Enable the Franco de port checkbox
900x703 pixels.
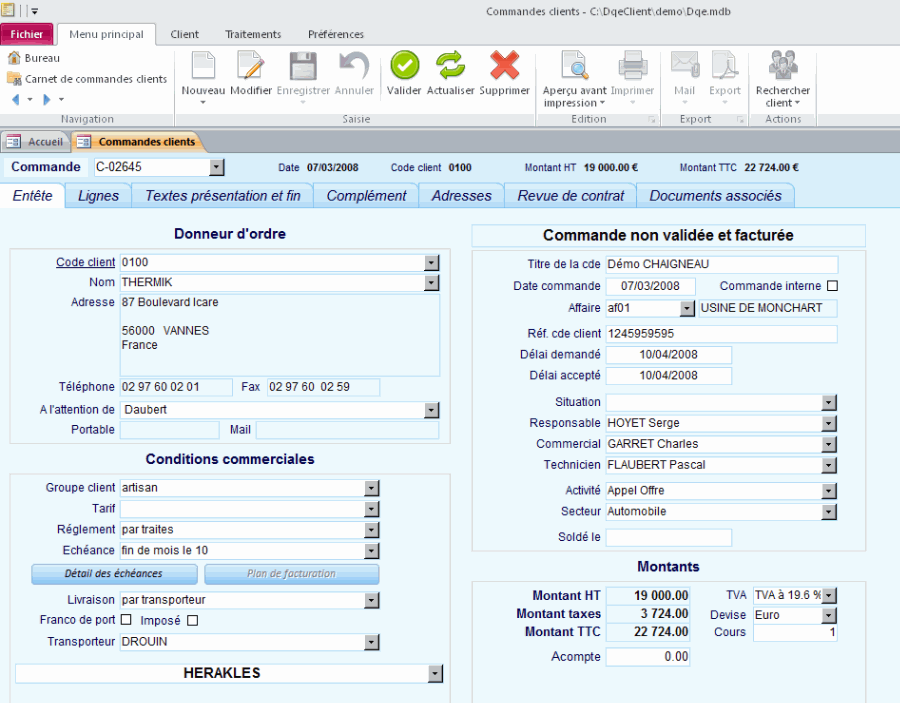pos(126,620)
